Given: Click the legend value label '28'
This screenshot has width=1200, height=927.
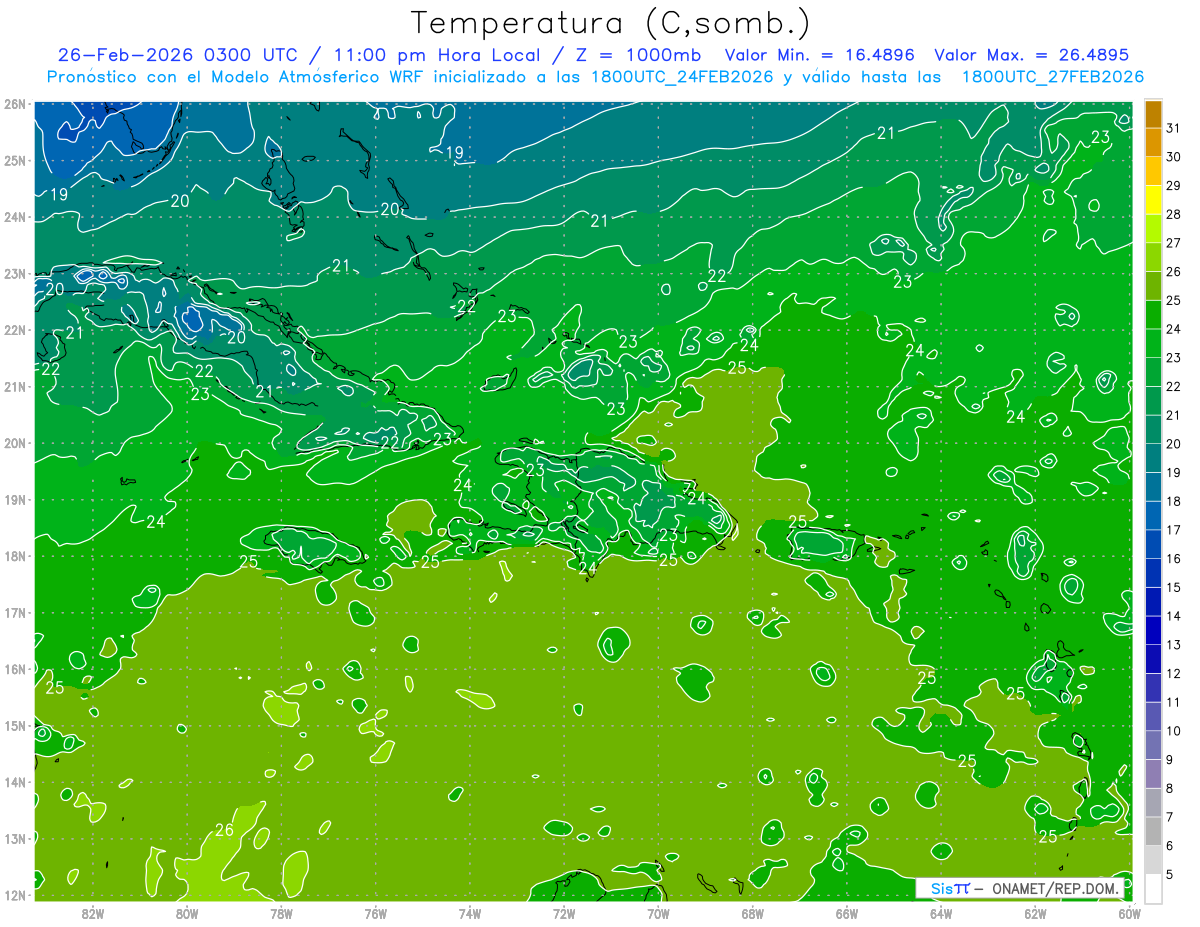Looking at the screenshot, I should 1174,214.
